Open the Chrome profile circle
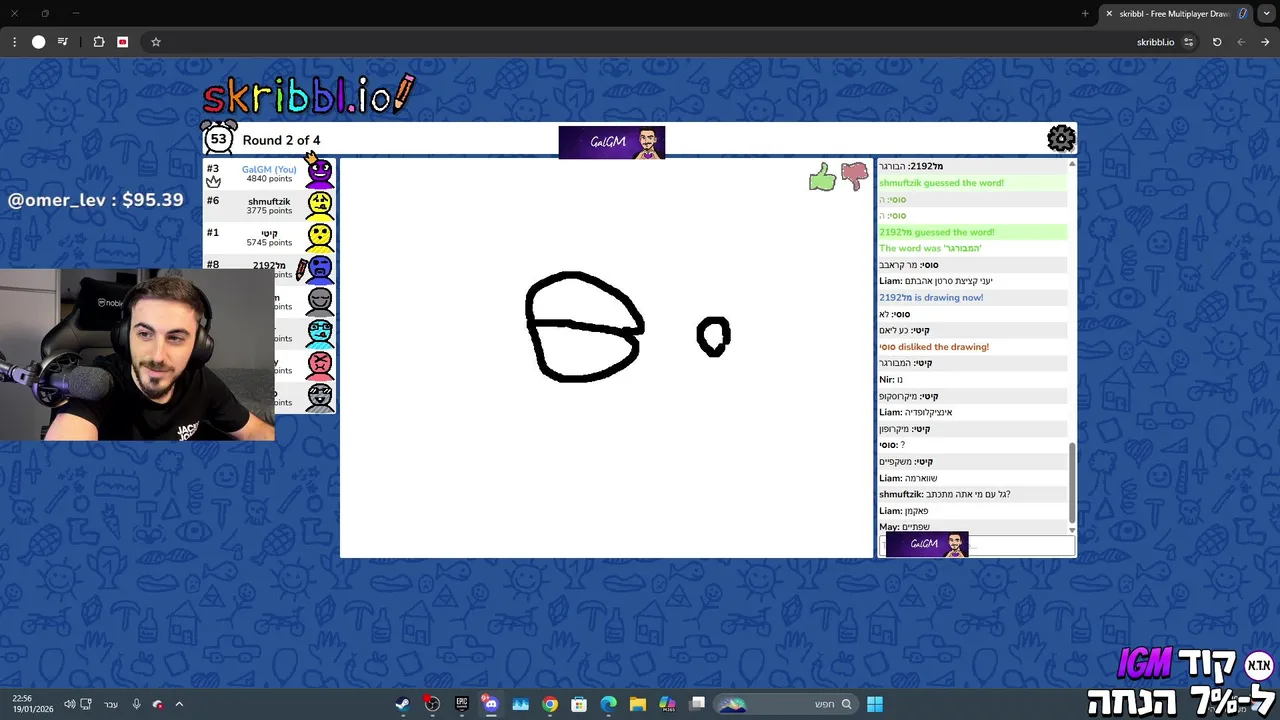 pos(39,42)
